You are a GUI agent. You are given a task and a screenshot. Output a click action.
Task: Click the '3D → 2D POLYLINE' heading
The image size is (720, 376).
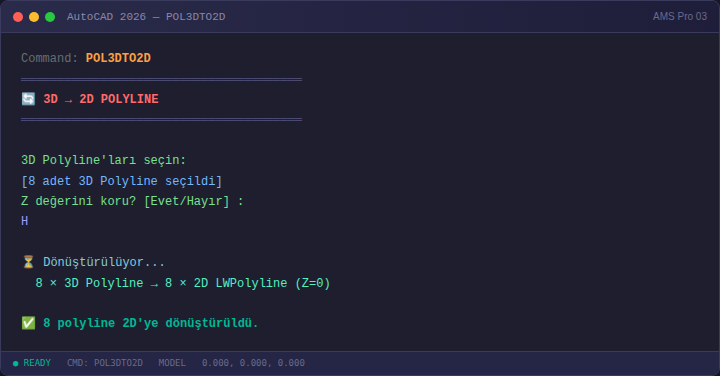point(101,99)
